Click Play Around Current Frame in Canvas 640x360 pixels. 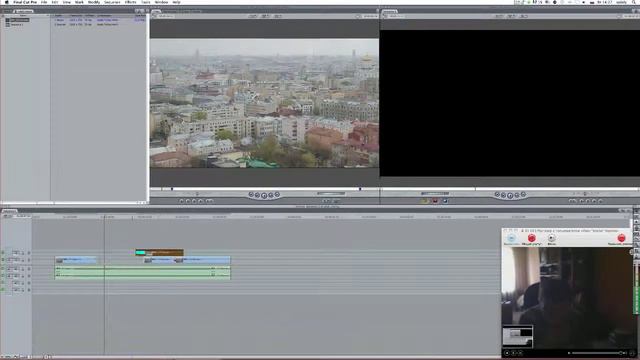coord(517,195)
